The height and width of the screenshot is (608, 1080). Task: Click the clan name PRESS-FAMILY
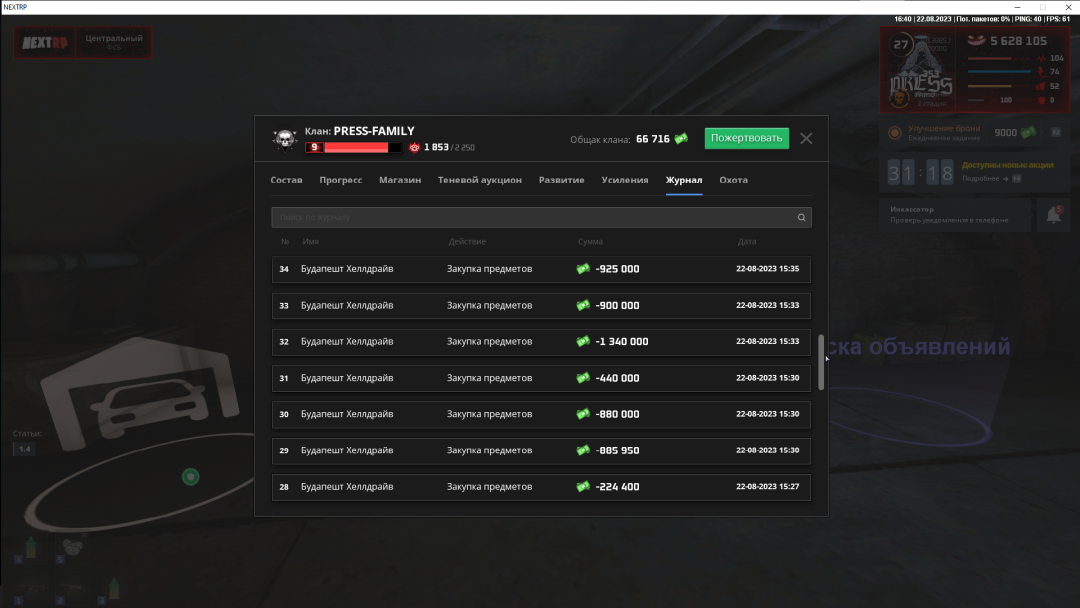pos(374,131)
